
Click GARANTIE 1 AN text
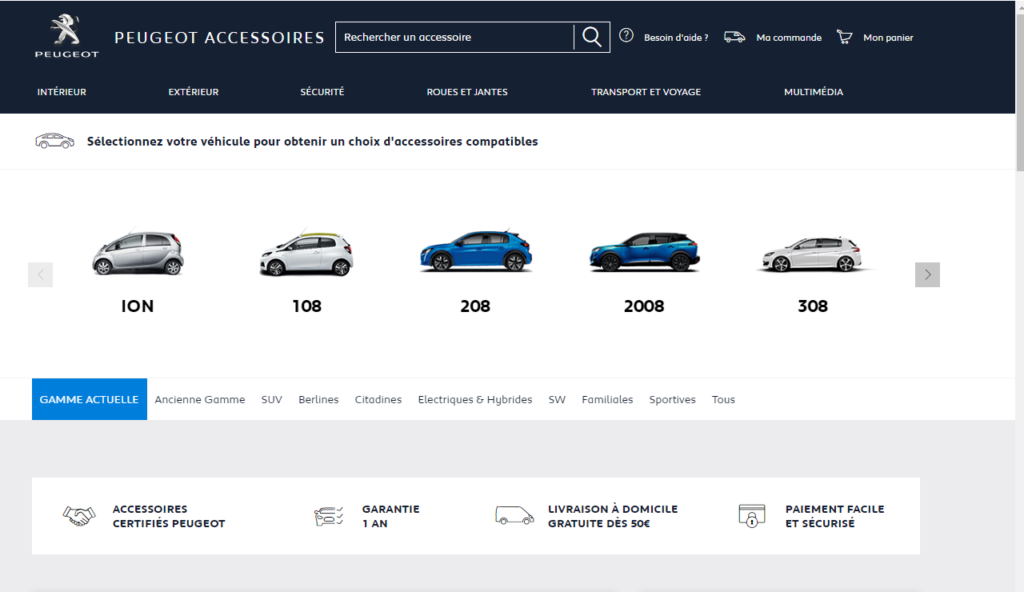pos(391,516)
